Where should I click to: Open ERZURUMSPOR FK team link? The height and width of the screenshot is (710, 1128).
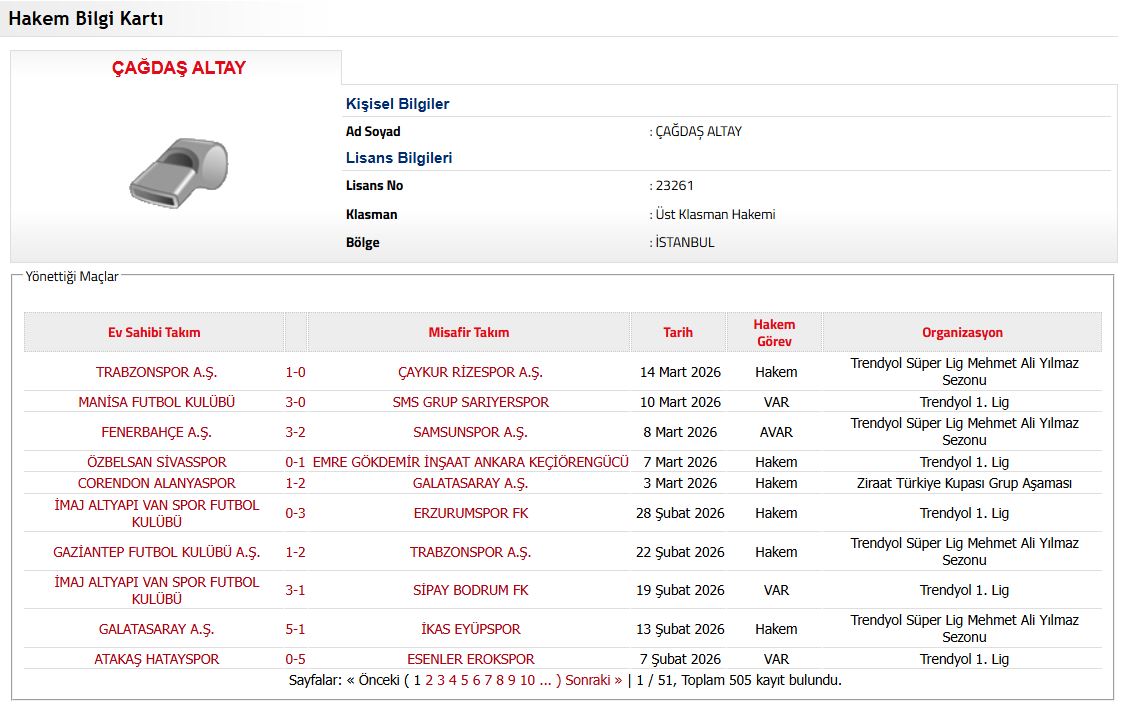point(470,513)
